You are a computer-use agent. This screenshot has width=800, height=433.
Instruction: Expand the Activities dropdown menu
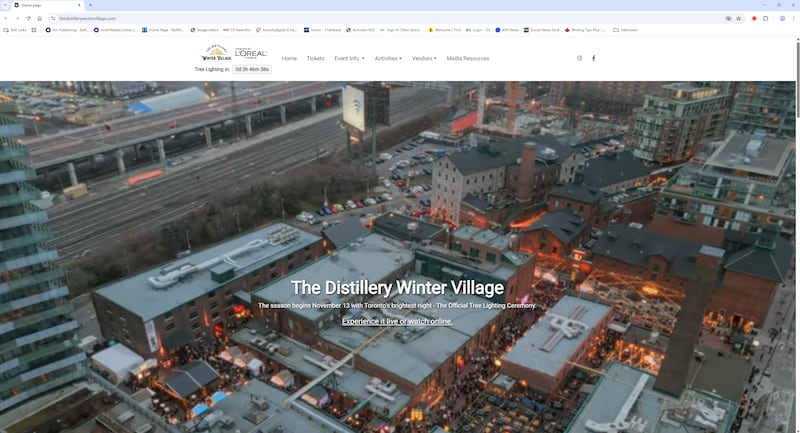coord(388,58)
